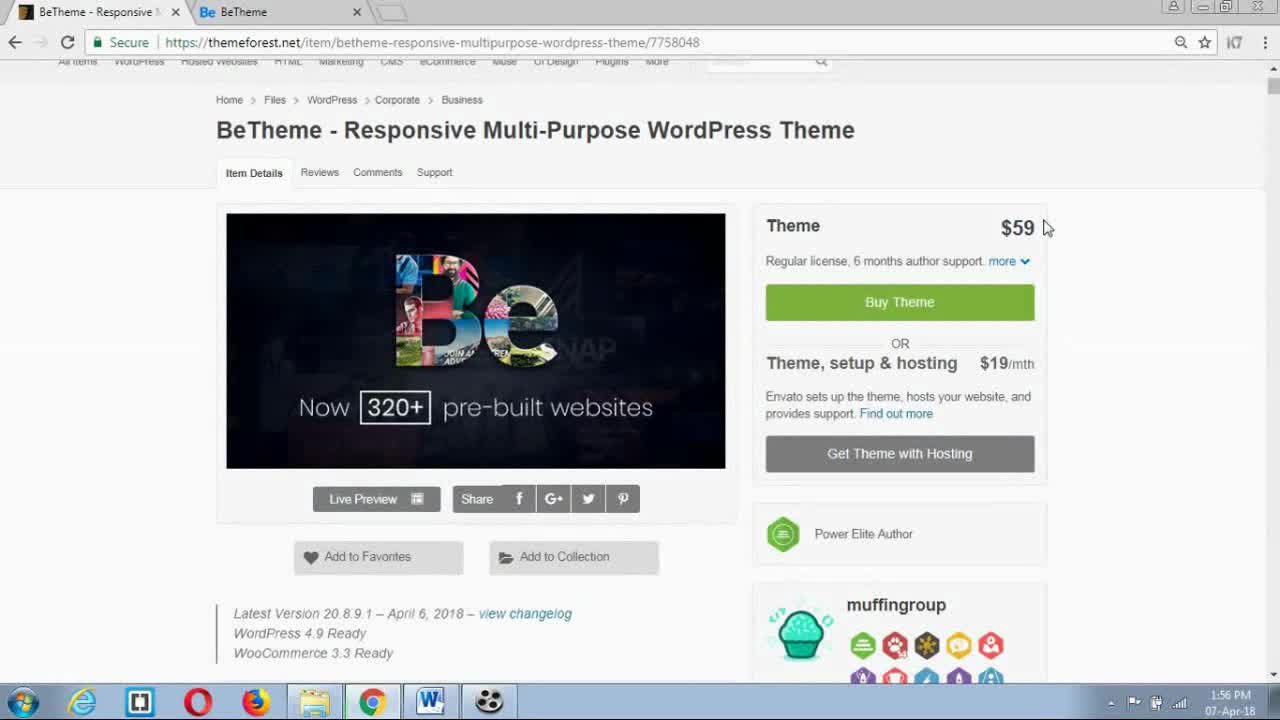
Task: Open Microsoft Word from the taskbar
Action: click(x=430, y=702)
